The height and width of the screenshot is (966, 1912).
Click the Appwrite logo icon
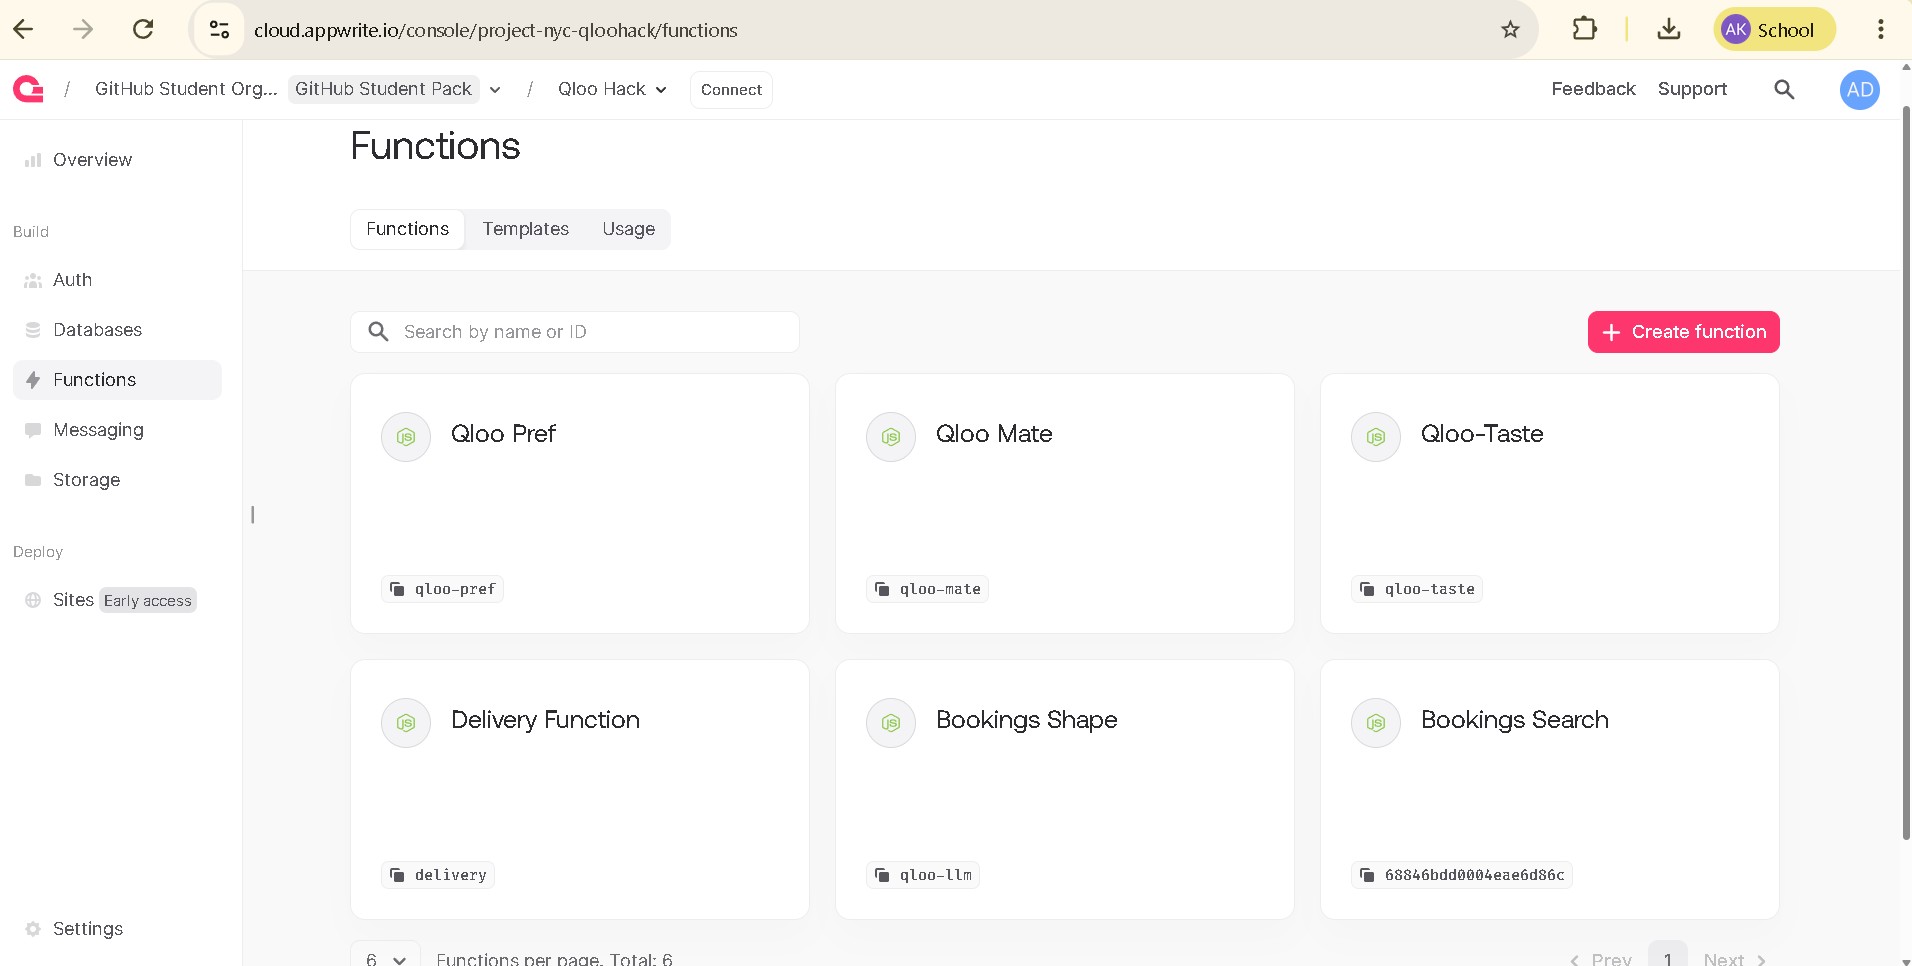(x=28, y=90)
